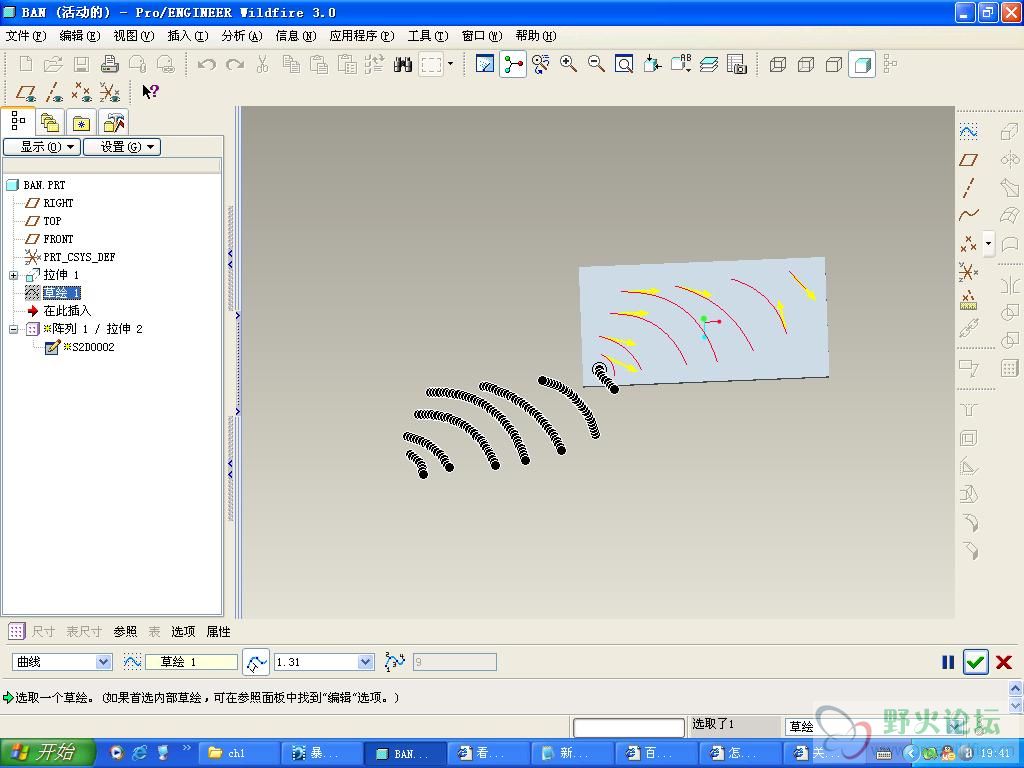This screenshot has height=768, width=1024.
Task: Click the Redo arrow icon
Action: pos(234,64)
